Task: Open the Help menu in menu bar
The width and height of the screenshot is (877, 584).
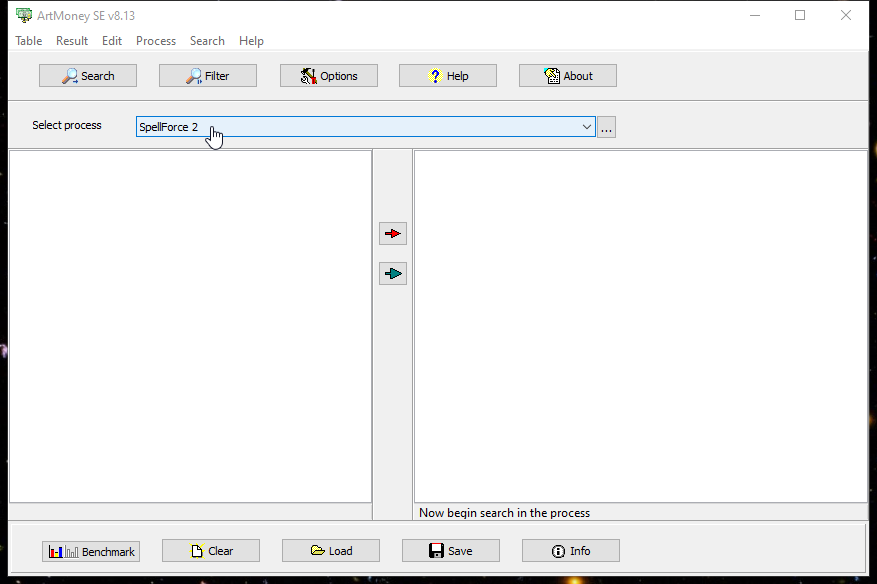Action: 251,41
